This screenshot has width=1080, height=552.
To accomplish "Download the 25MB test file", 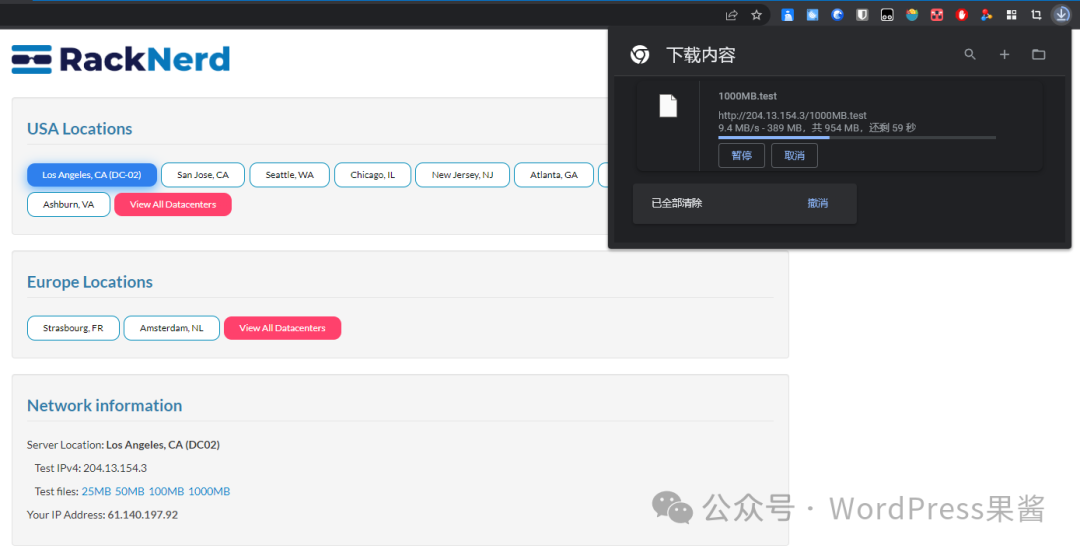I will [x=96, y=491].
